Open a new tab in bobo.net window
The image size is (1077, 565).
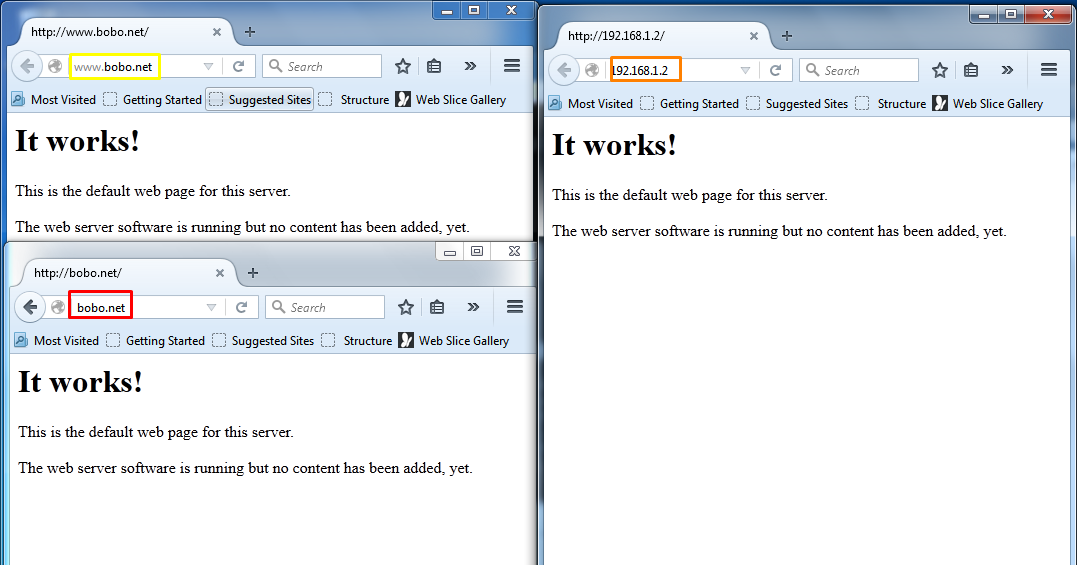[x=253, y=273]
